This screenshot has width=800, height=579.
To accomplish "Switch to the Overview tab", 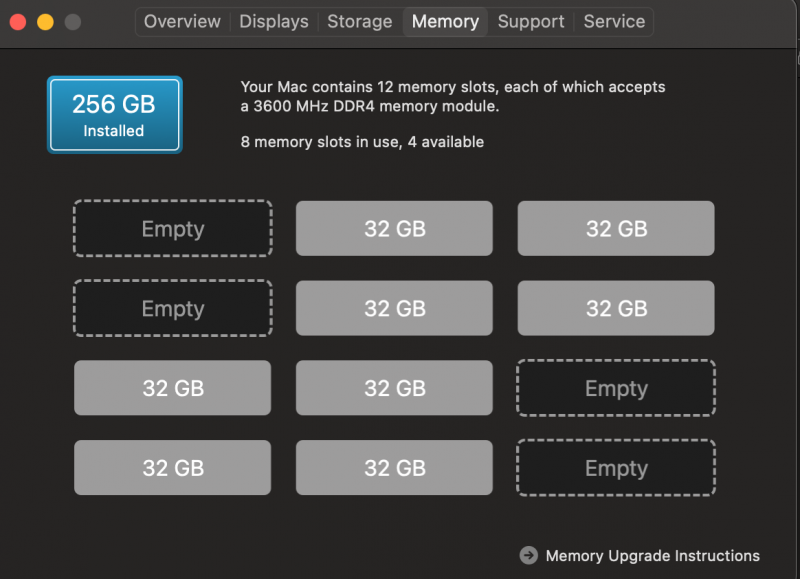I will pos(182,21).
